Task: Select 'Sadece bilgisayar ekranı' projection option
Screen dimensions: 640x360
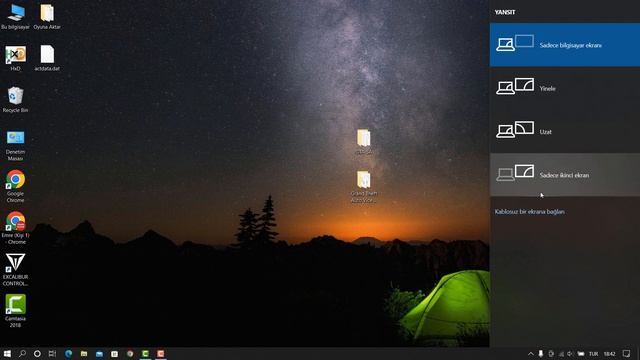Action: 565,45
